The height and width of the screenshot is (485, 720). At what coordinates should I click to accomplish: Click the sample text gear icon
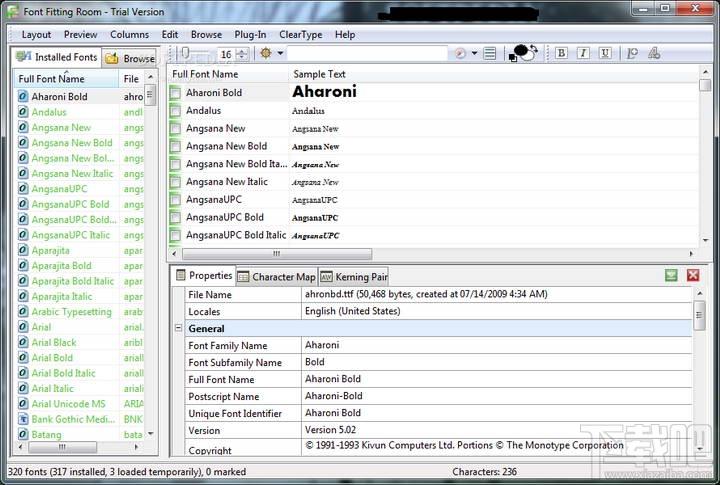click(266, 53)
